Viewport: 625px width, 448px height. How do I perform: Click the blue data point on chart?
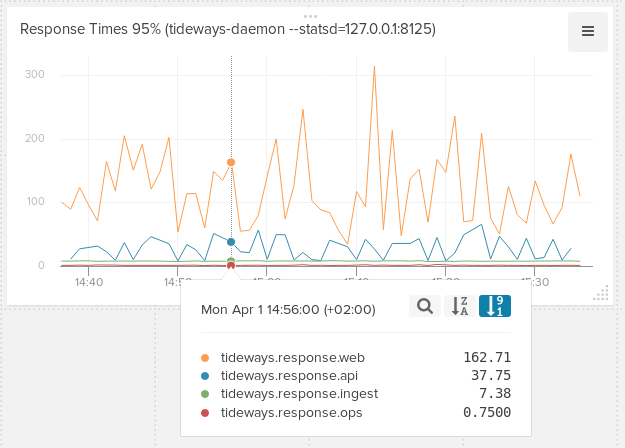[231, 242]
